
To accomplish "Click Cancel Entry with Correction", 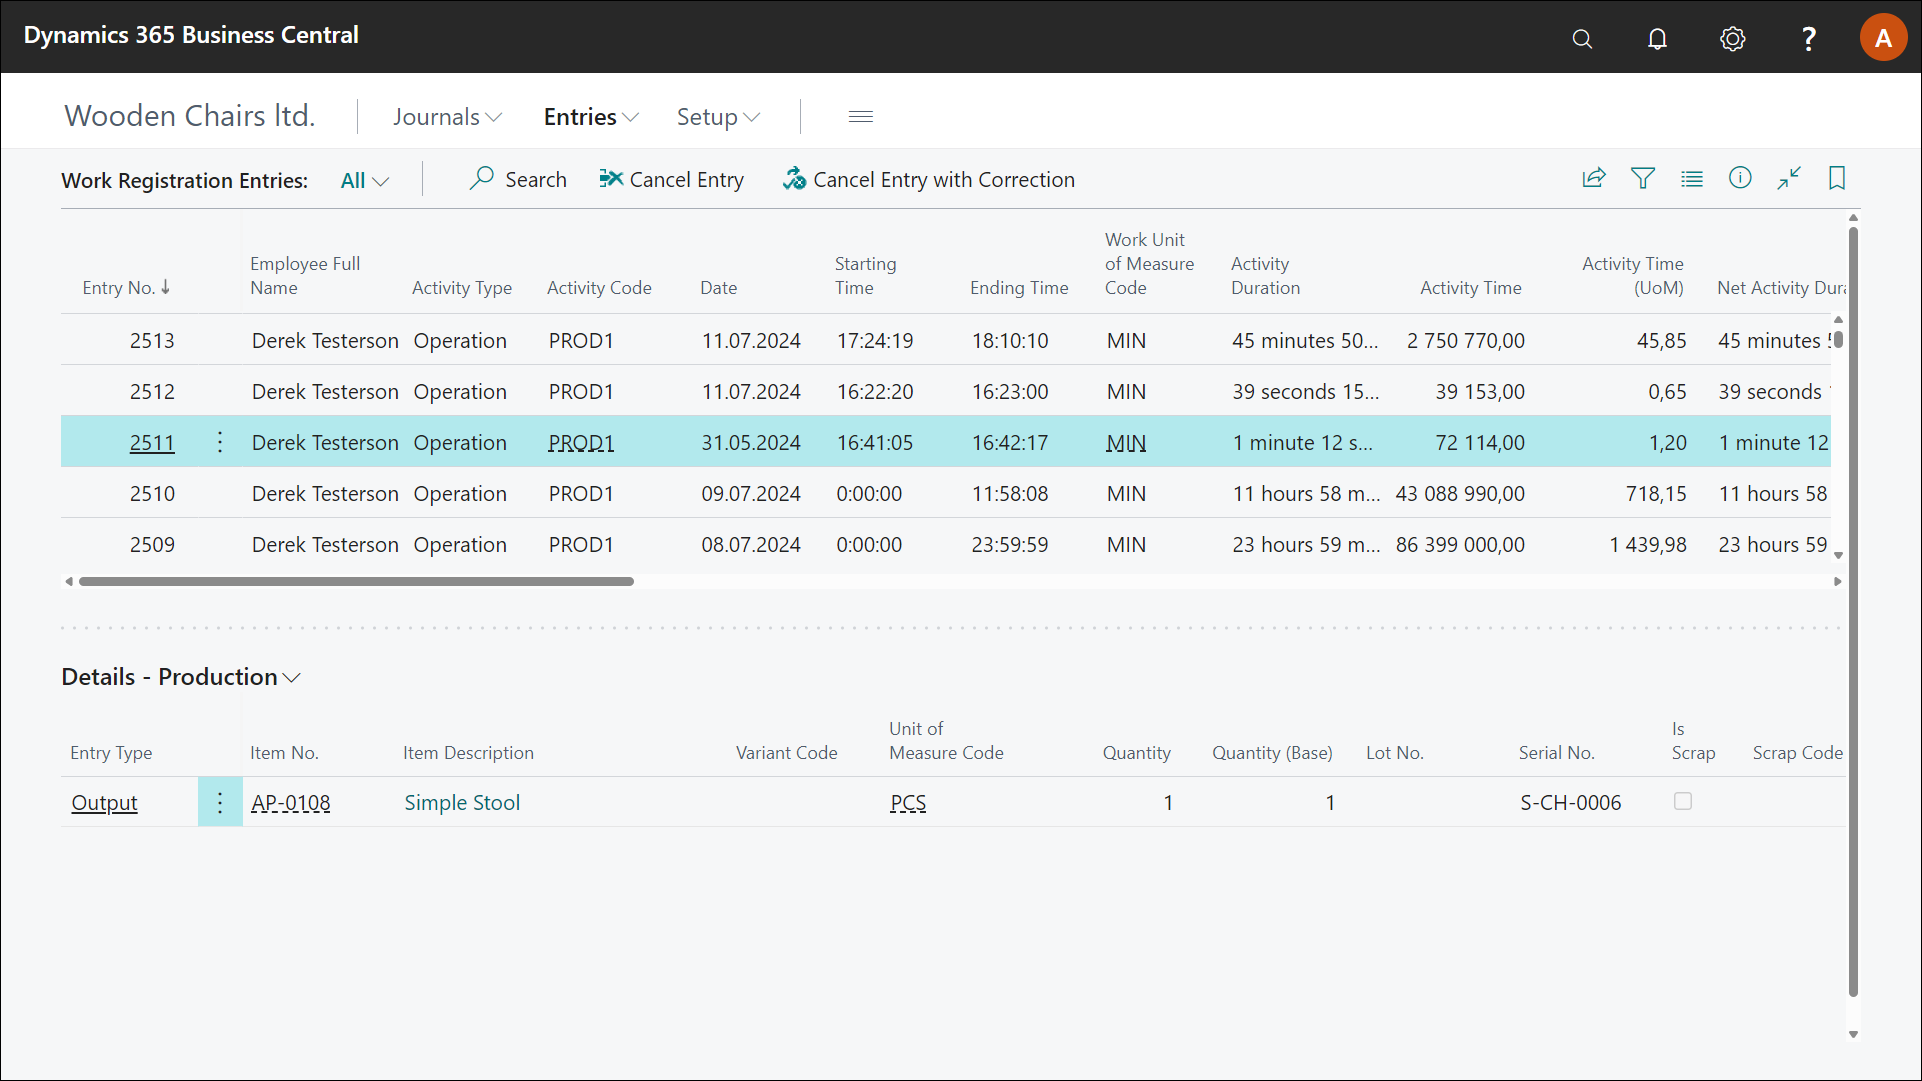I will tap(929, 180).
